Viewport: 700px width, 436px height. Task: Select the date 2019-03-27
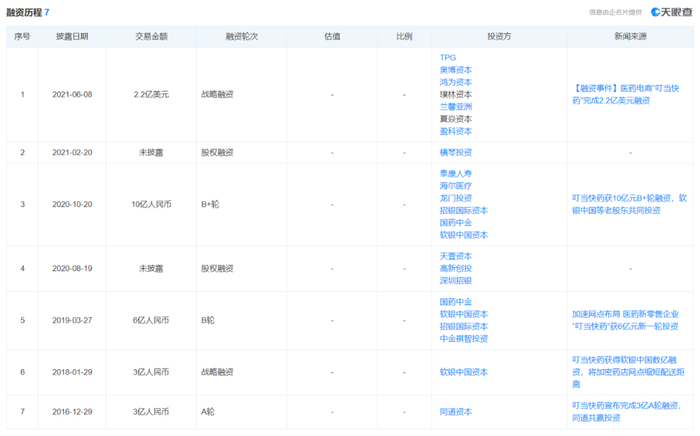[72, 320]
